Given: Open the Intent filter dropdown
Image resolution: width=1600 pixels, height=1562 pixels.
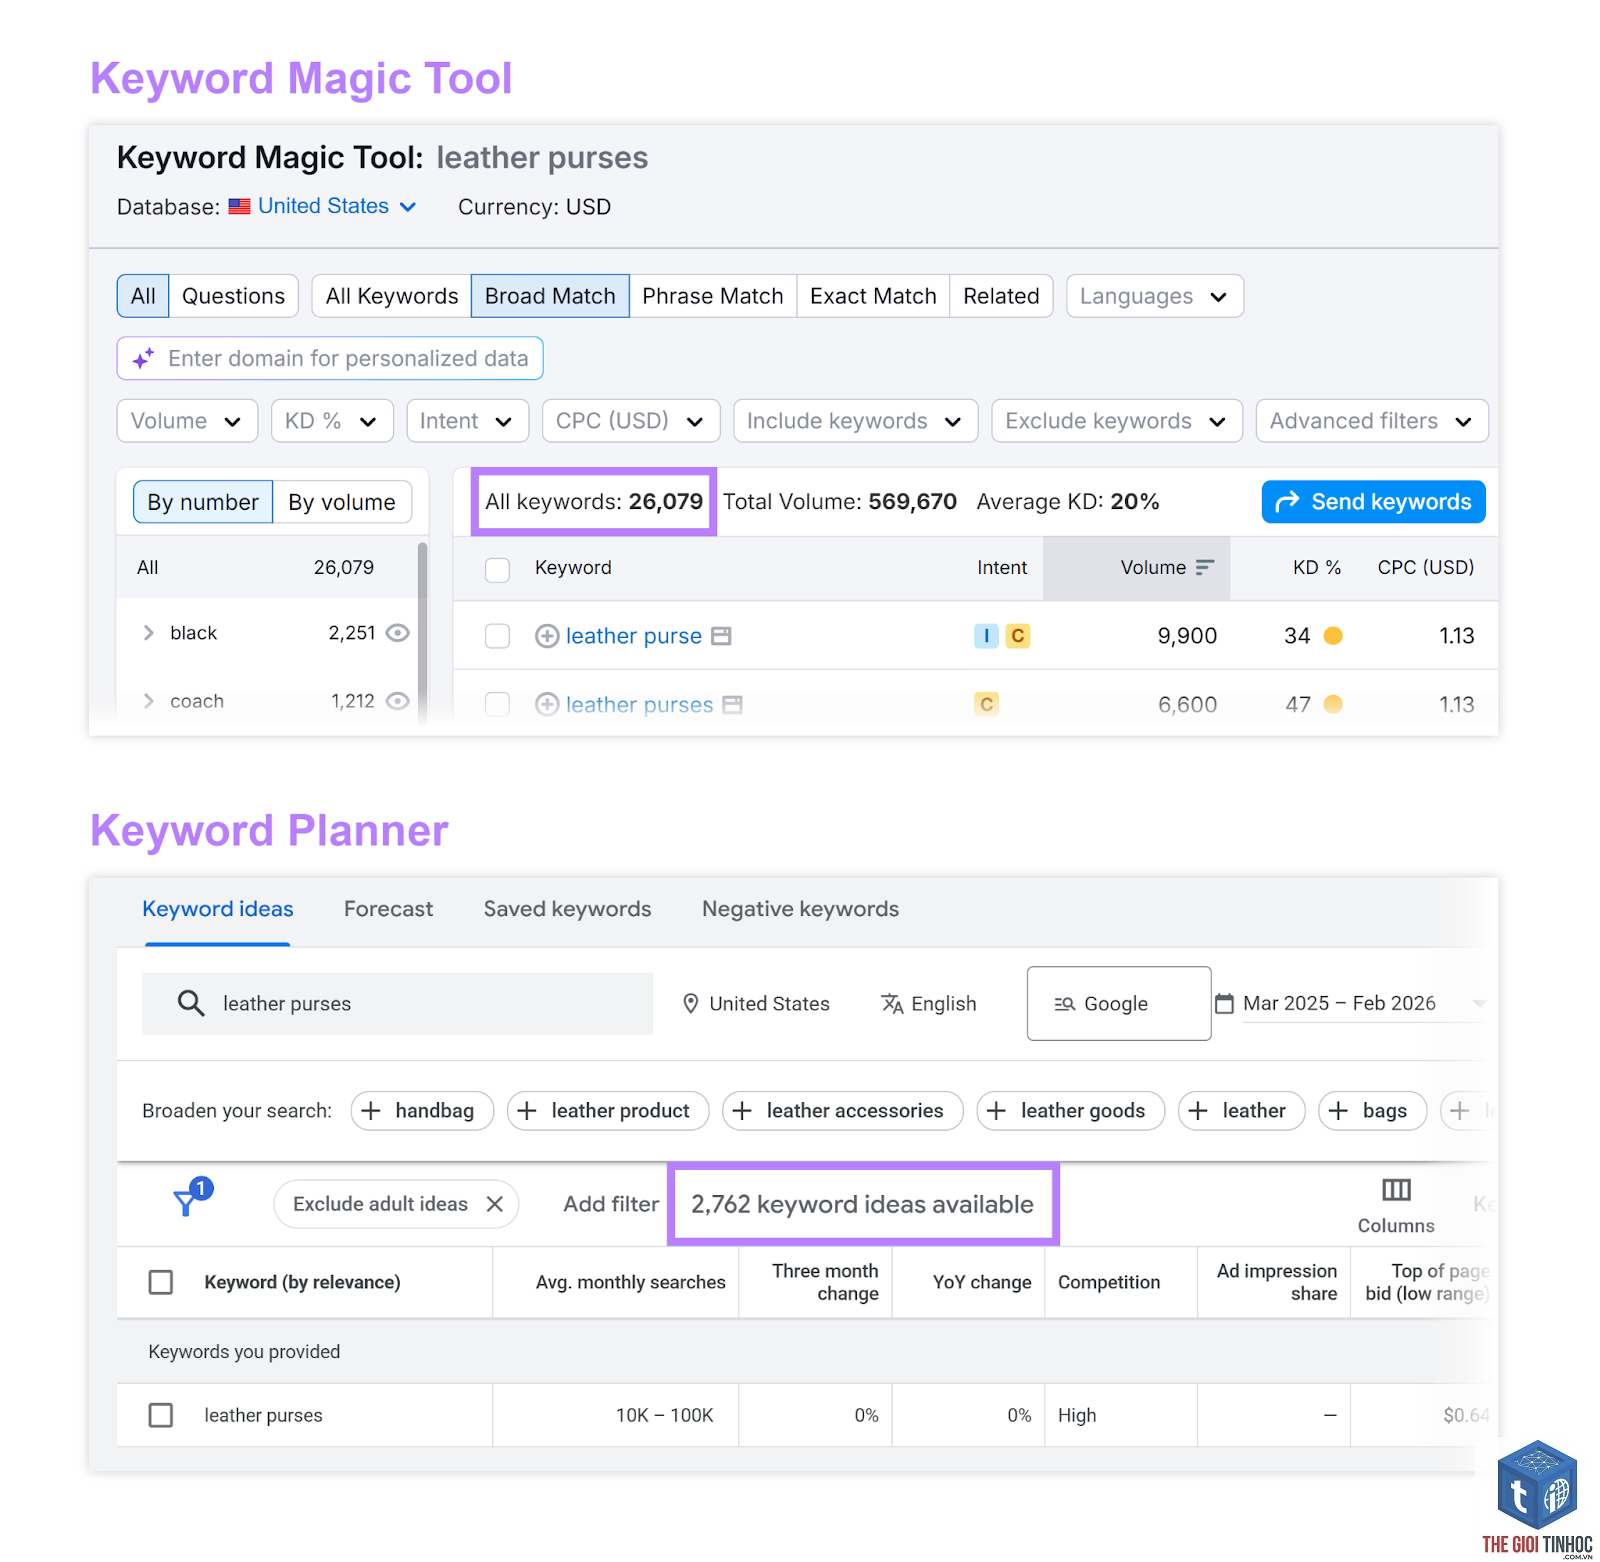Looking at the screenshot, I should click(467, 421).
